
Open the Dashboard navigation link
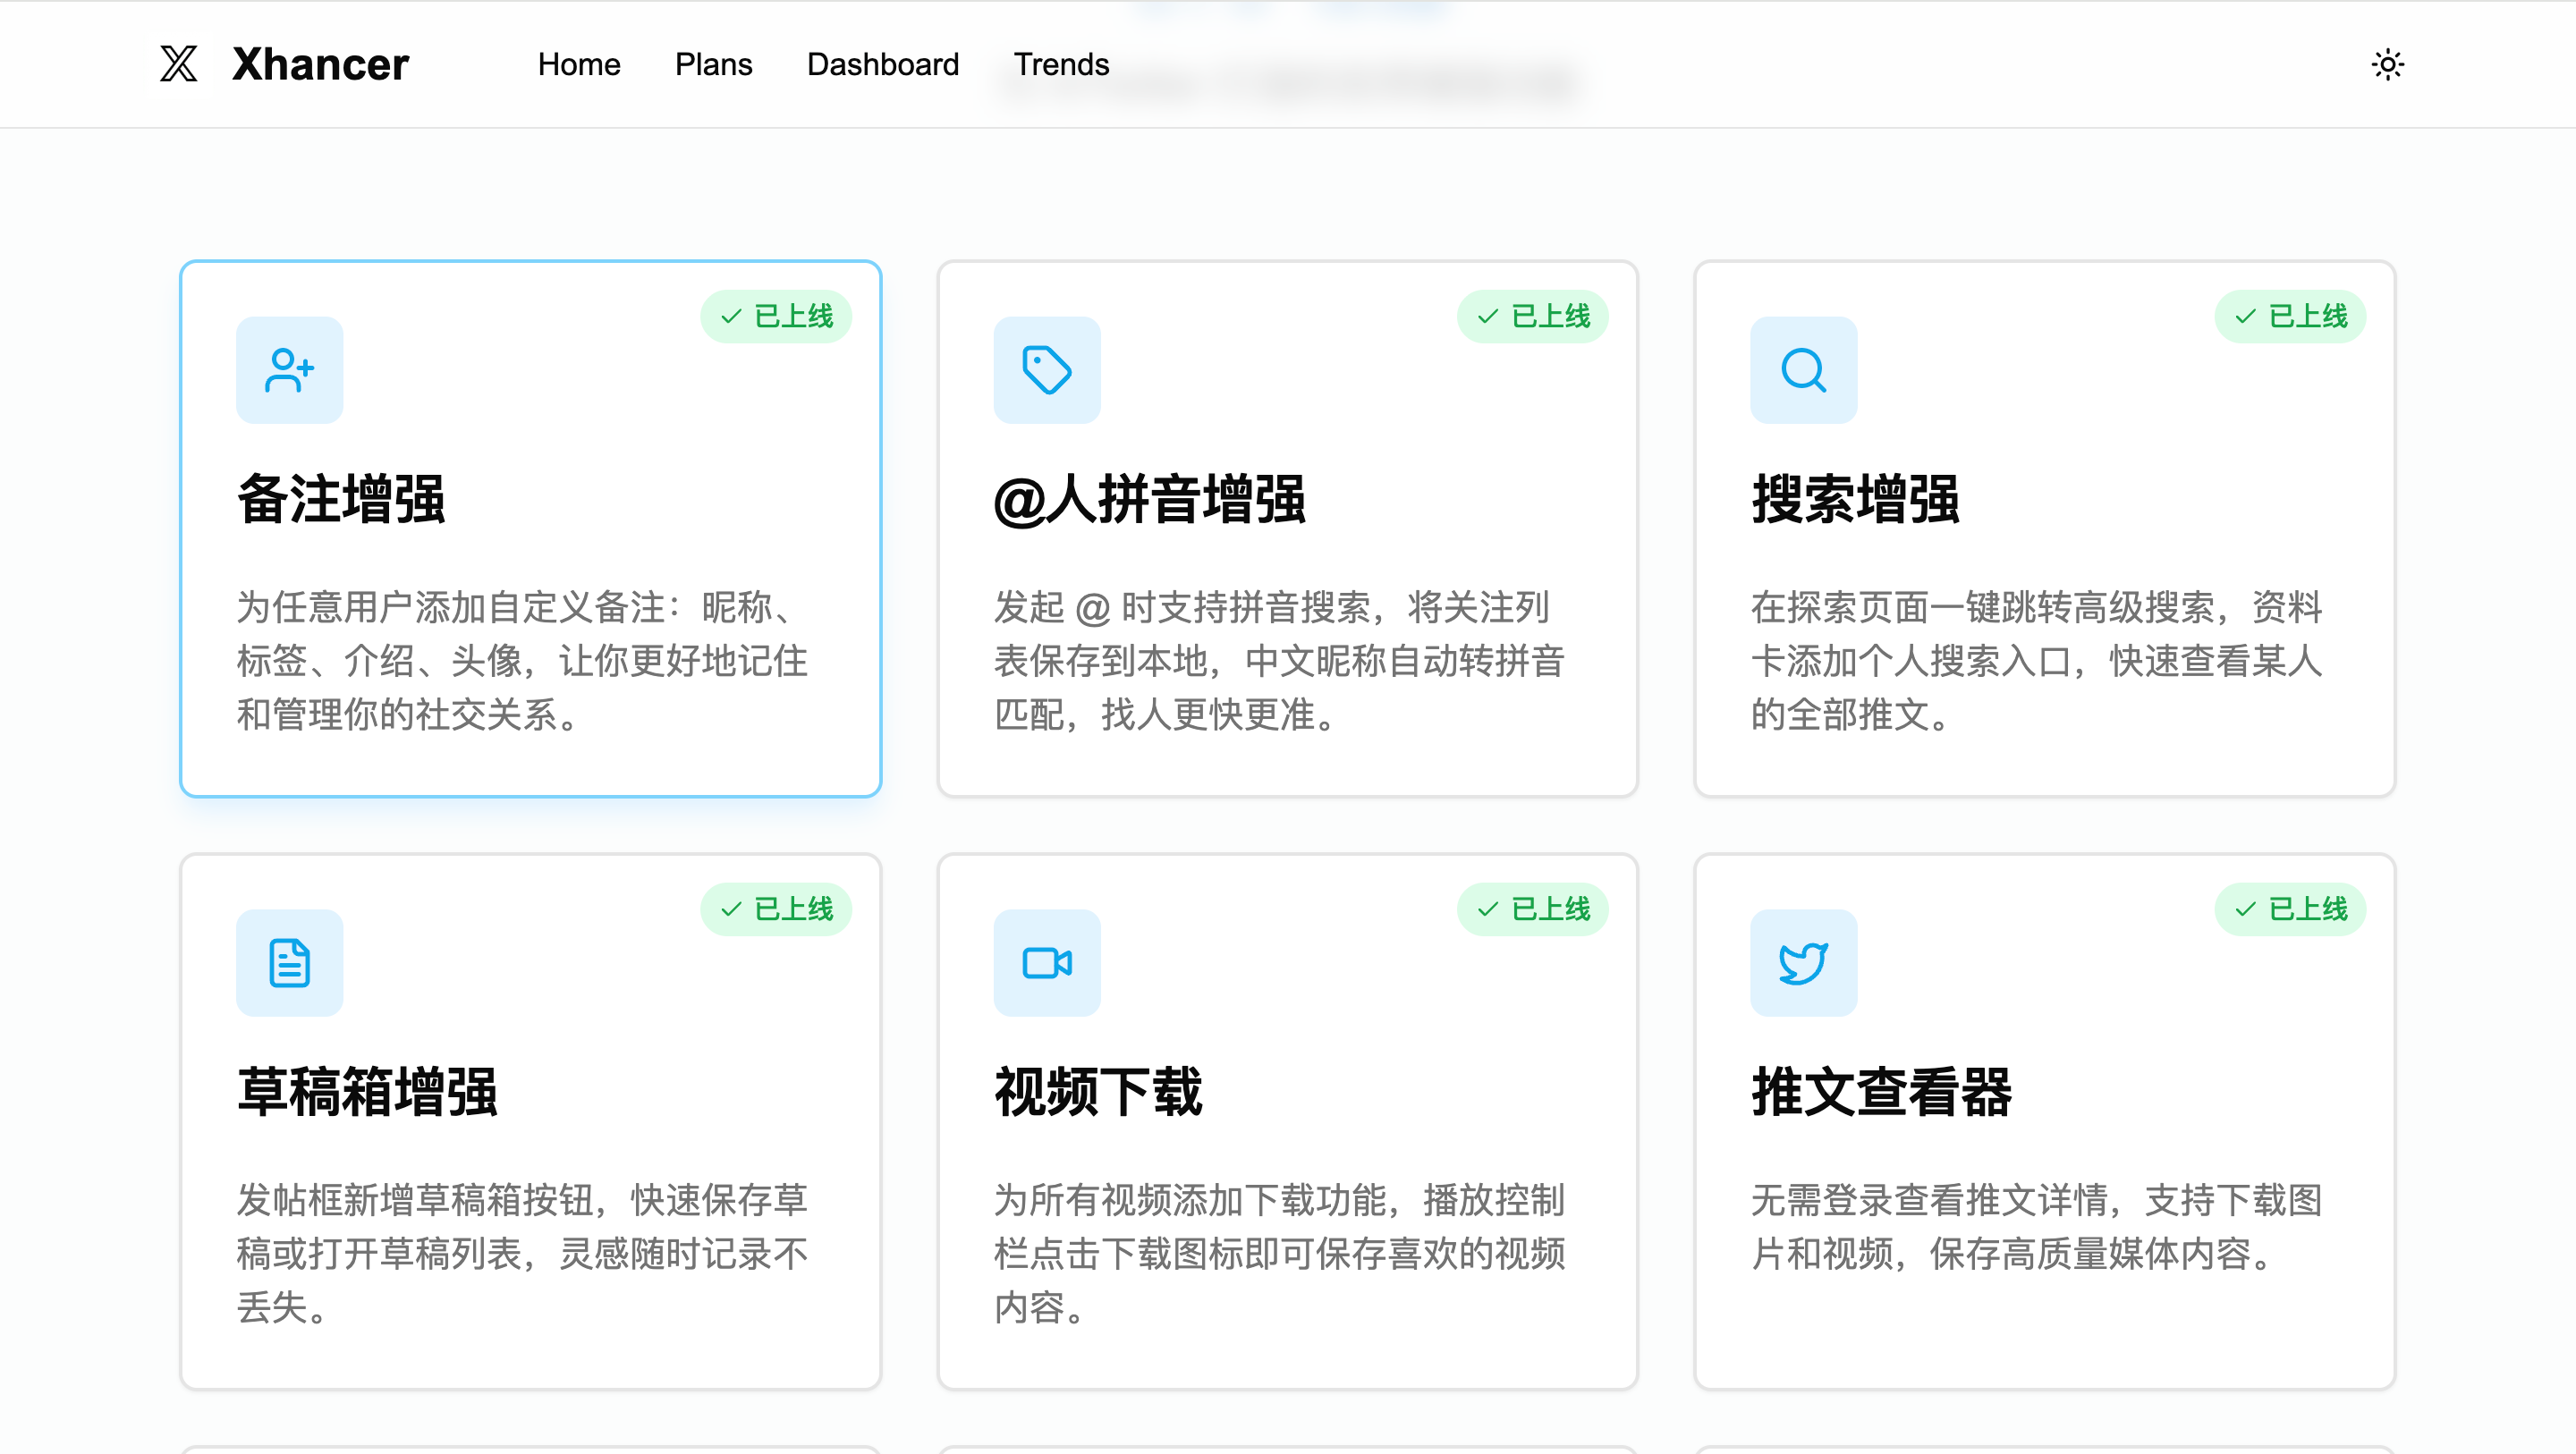click(882, 65)
